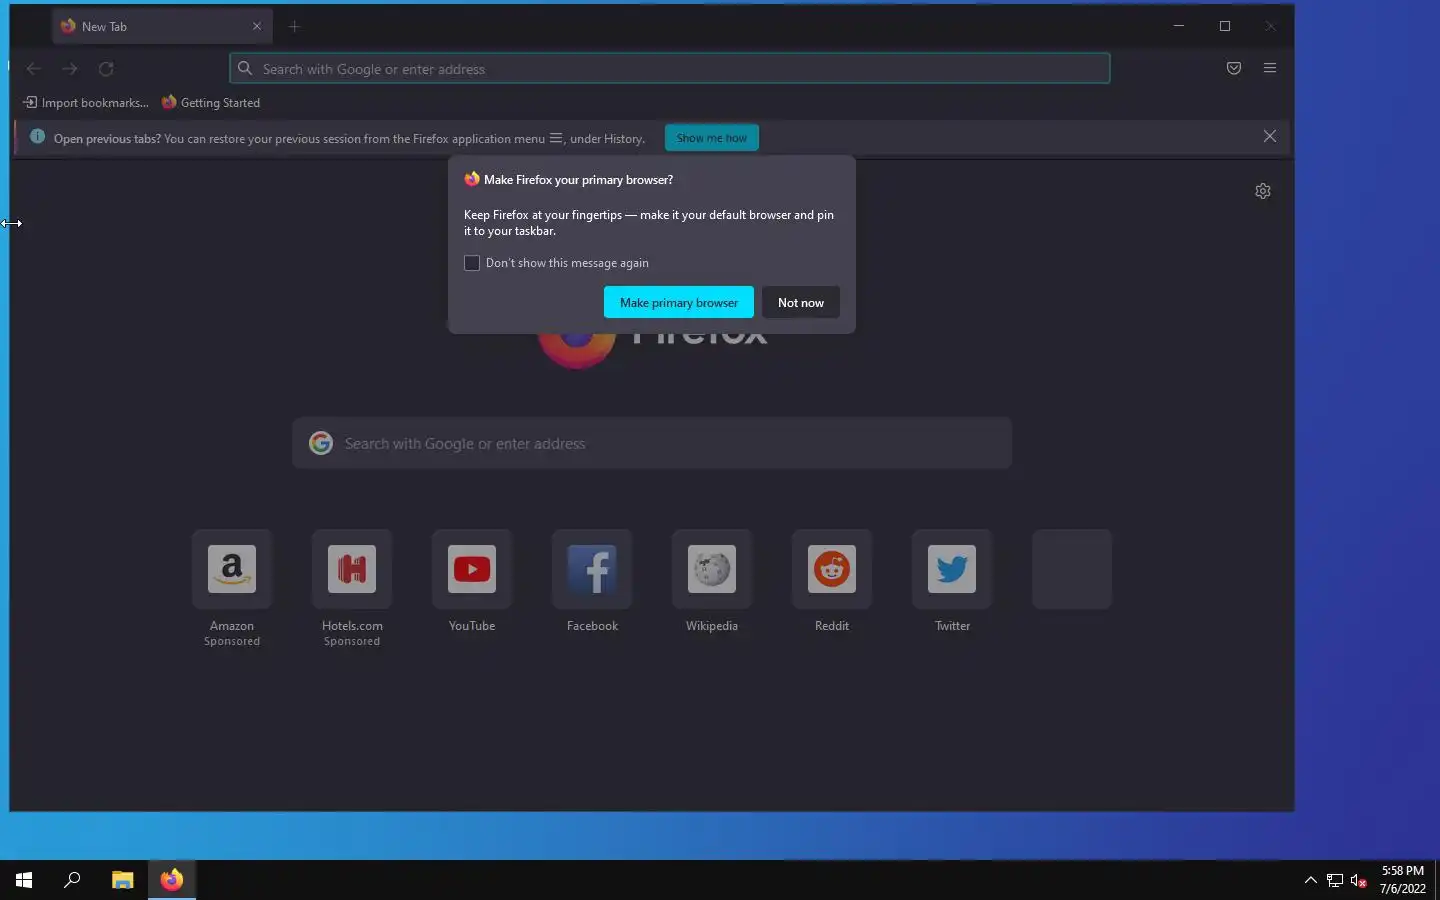
Task: Click the Forward navigation arrow
Action: tap(70, 69)
